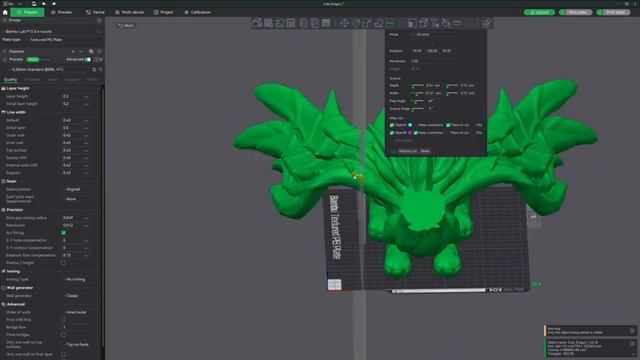Select the Scale tool in the toolbar
Image resolution: width=640 pixels, height=360 pixels.
367,23
